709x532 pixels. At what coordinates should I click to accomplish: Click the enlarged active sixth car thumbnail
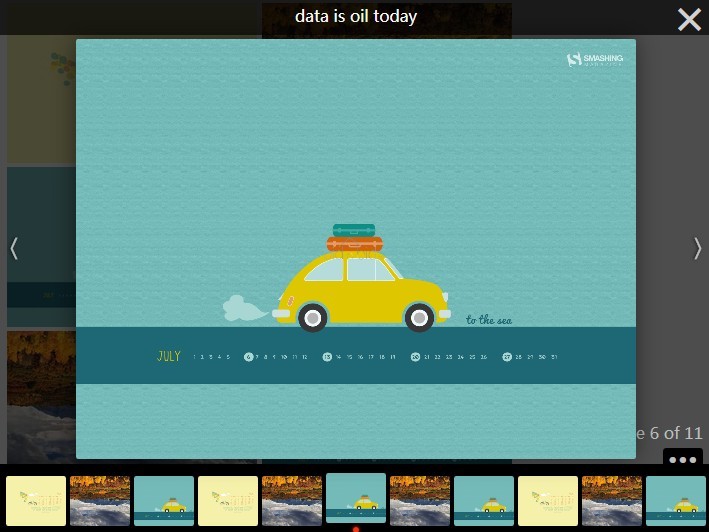[x=356, y=498]
